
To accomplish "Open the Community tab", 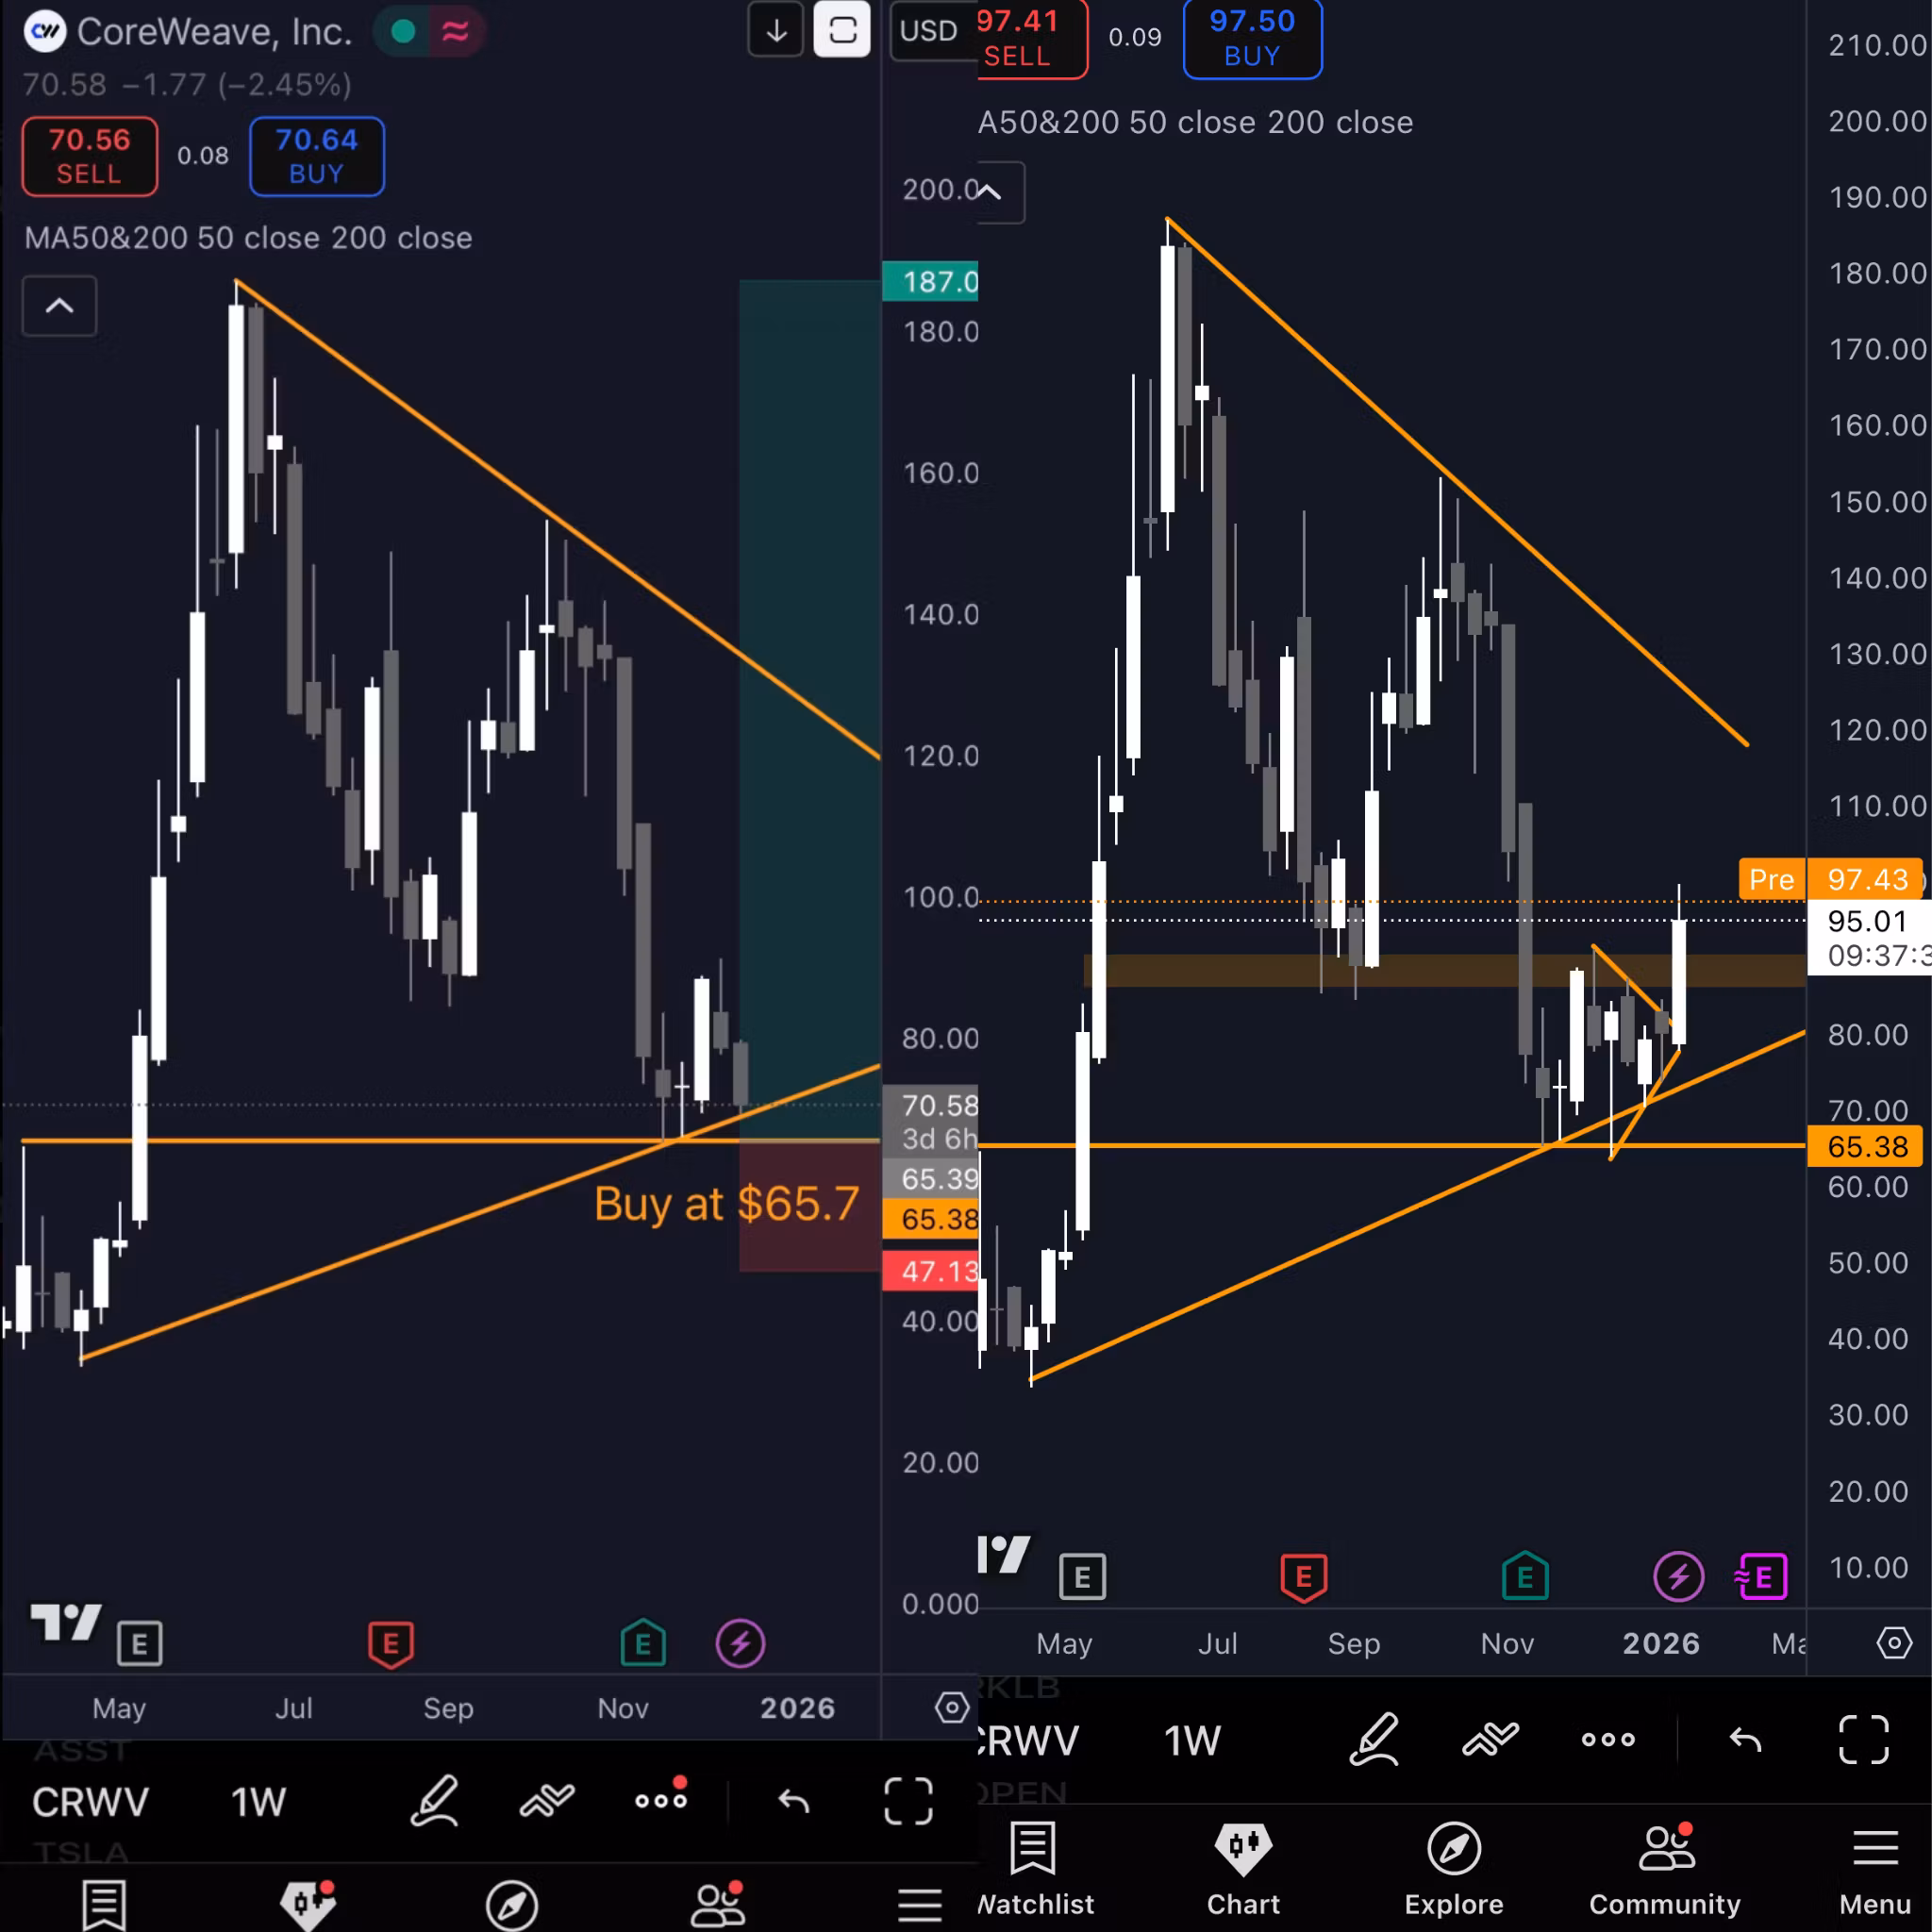I will 1664,1868.
